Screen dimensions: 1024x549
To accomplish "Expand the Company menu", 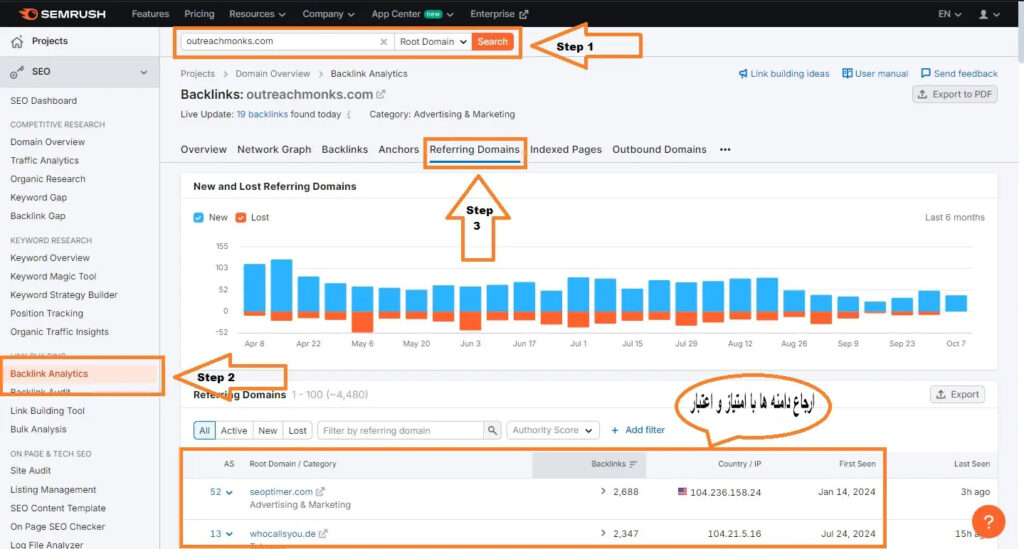I will [328, 14].
